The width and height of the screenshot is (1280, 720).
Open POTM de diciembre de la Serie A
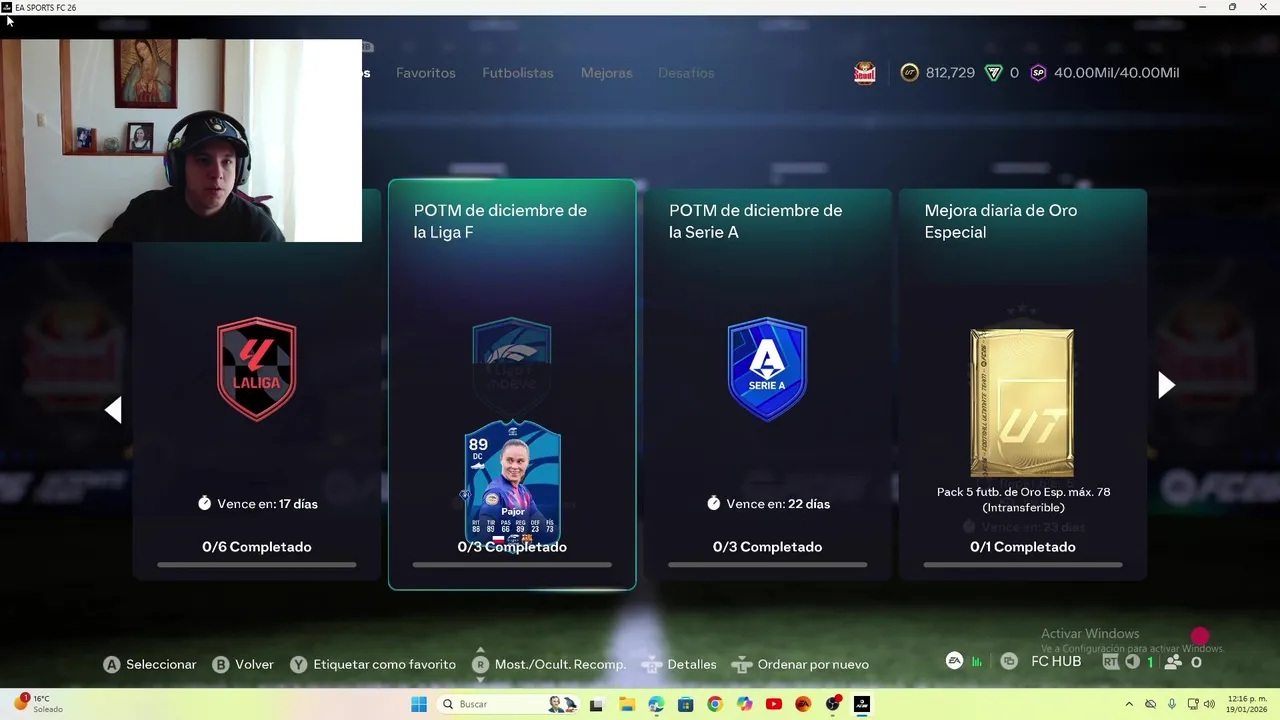[x=767, y=385]
